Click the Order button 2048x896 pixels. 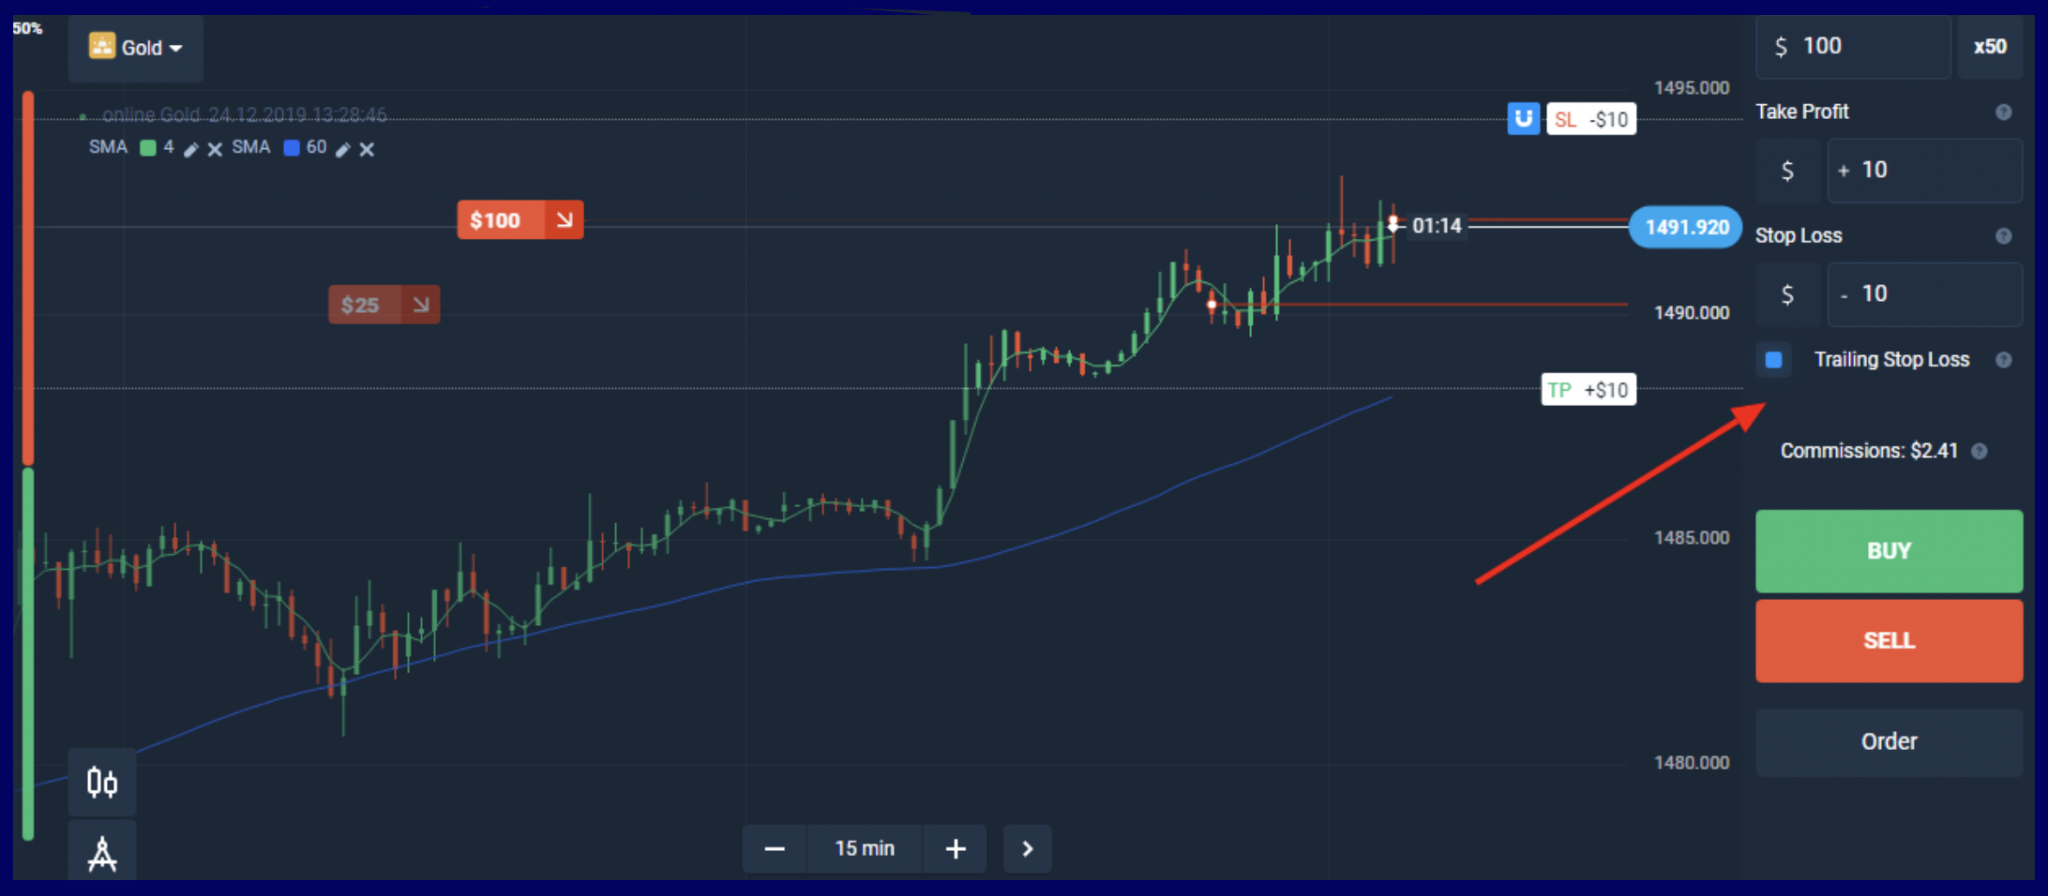1888,742
